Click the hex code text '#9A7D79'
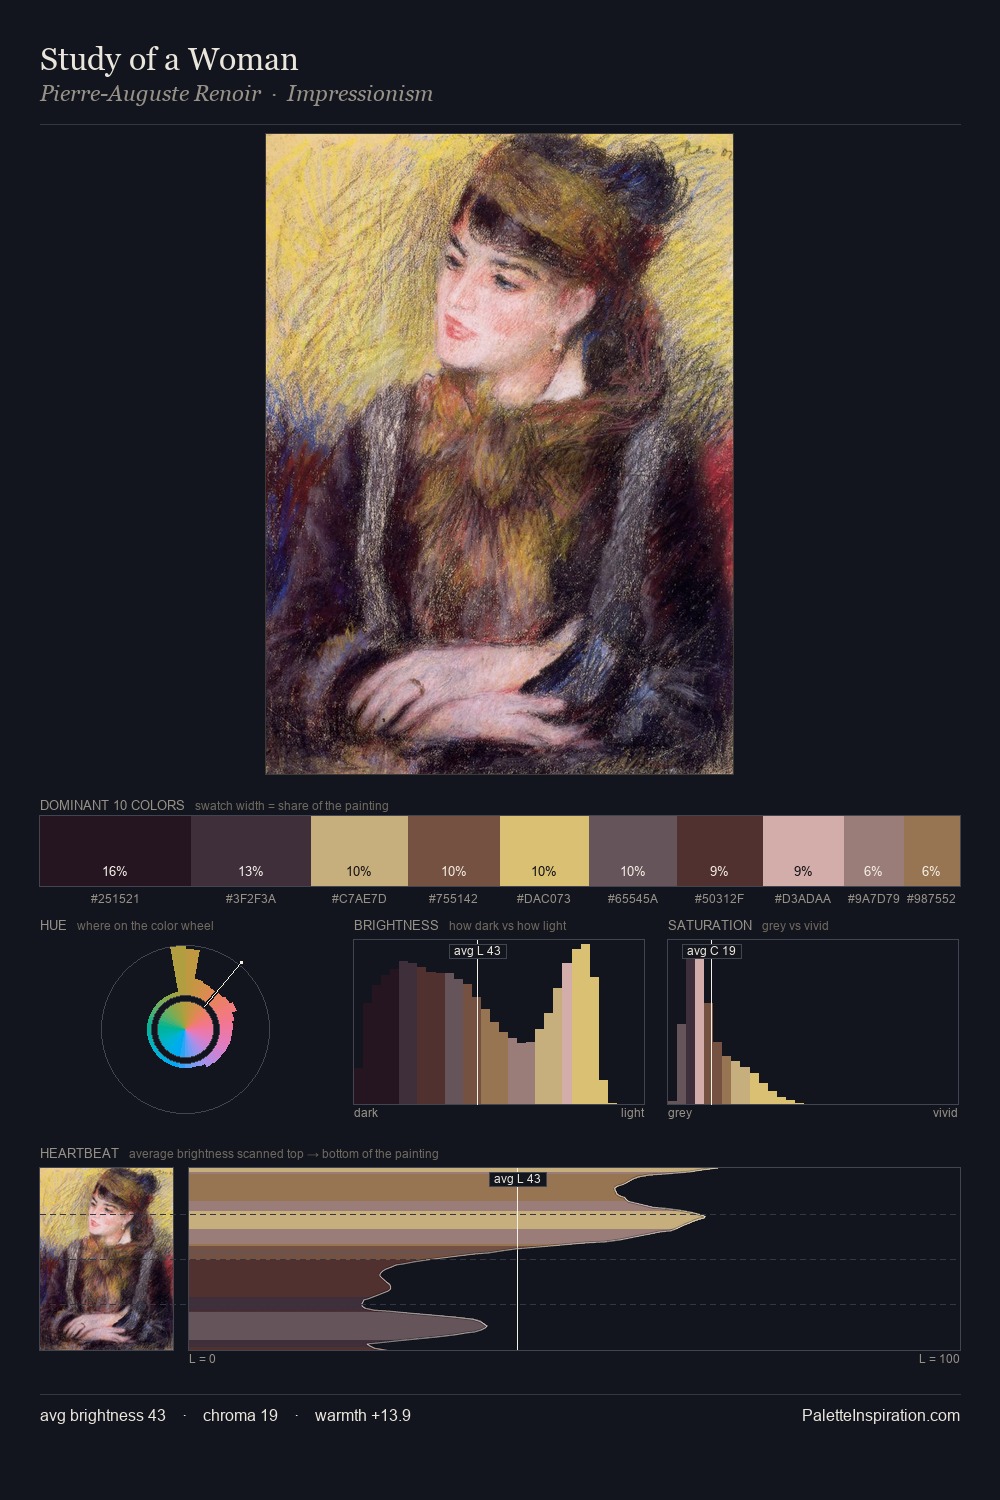This screenshot has height=1500, width=1000. [874, 899]
